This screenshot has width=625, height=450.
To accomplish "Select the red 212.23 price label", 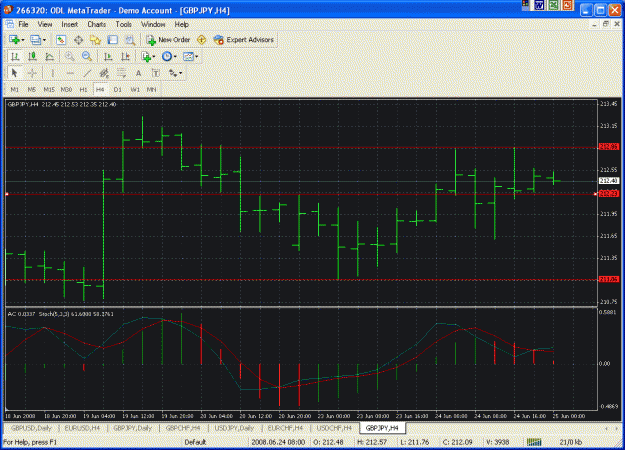I will pyautogui.click(x=609, y=194).
